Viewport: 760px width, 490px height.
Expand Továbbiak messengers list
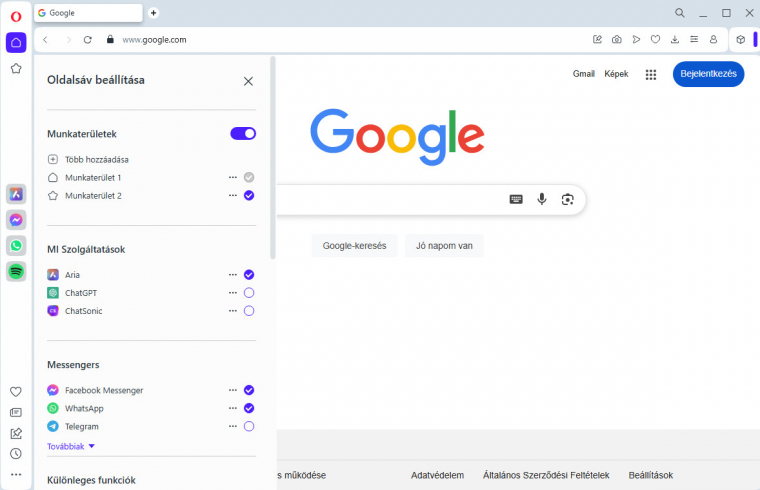point(71,446)
